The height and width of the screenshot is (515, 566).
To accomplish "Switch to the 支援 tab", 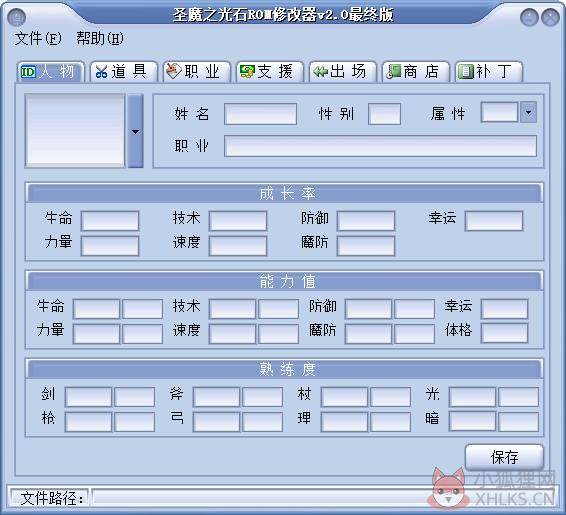I will pyautogui.click(x=270, y=71).
